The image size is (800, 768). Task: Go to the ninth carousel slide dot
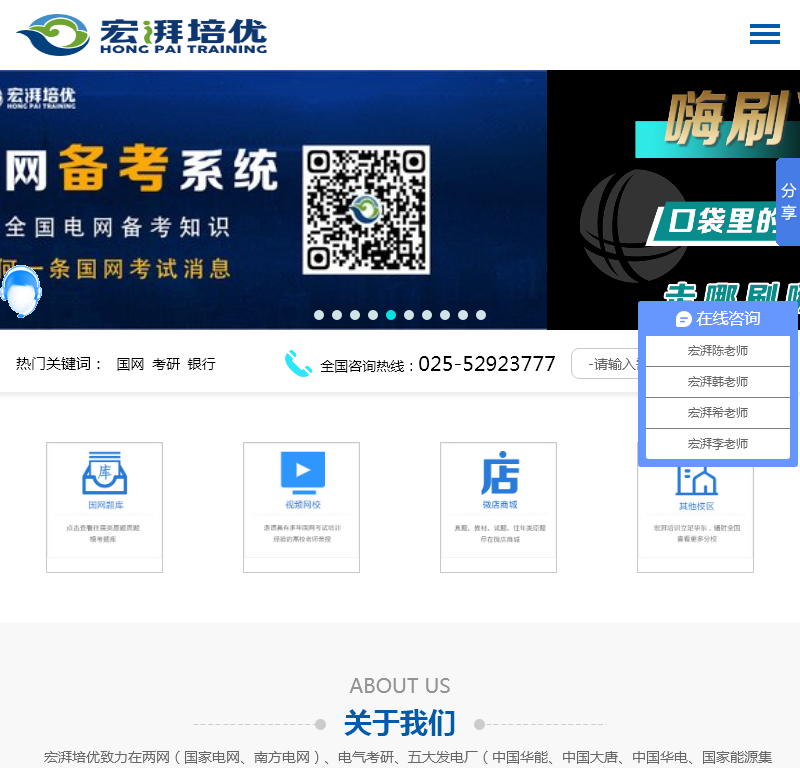tap(463, 315)
